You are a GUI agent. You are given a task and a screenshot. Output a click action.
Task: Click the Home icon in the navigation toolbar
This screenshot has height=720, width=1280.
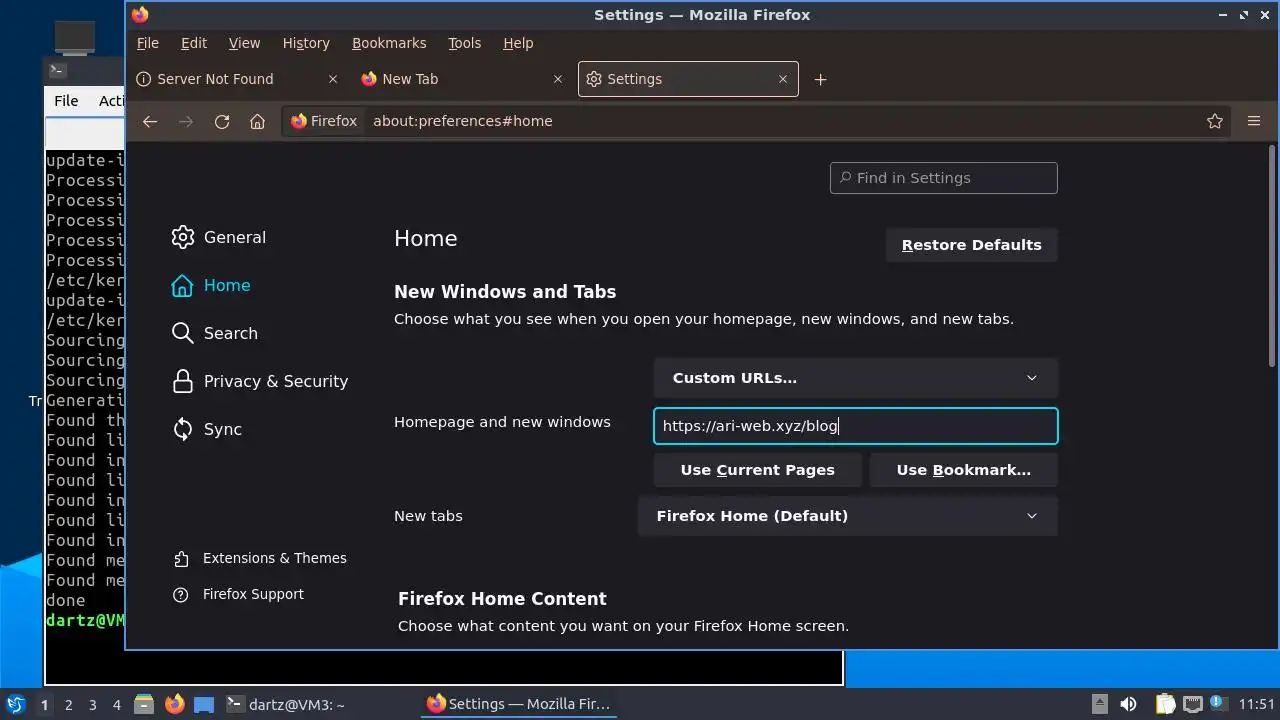click(x=257, y=121)
